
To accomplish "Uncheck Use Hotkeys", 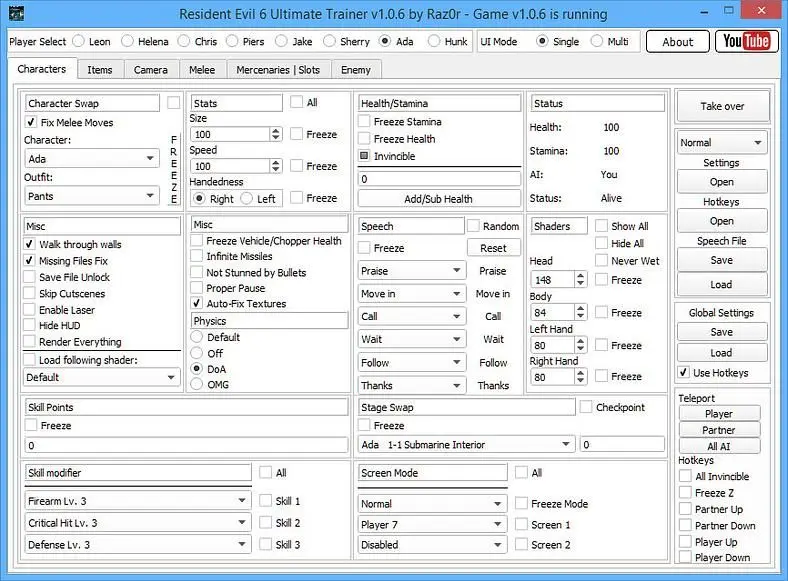I will (x=683, y=372).
